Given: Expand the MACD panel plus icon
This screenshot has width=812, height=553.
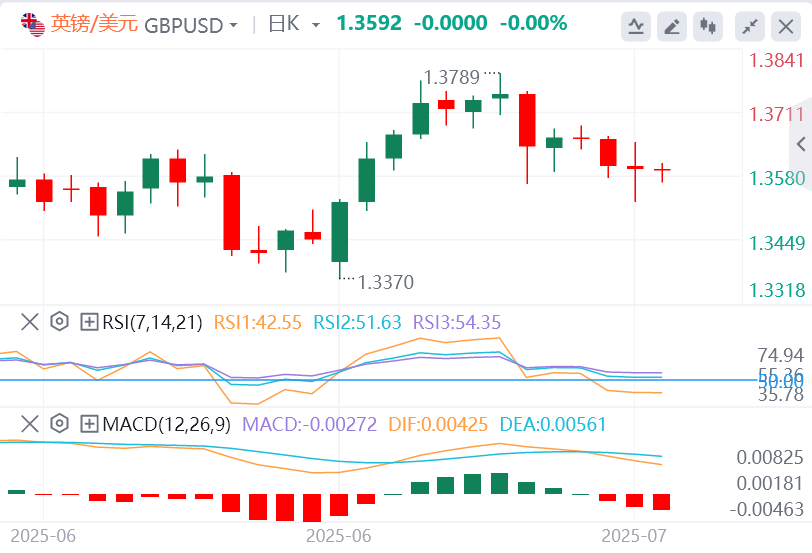Looking at the screenshot, I should pyautogui.click(x=89, y=424).
